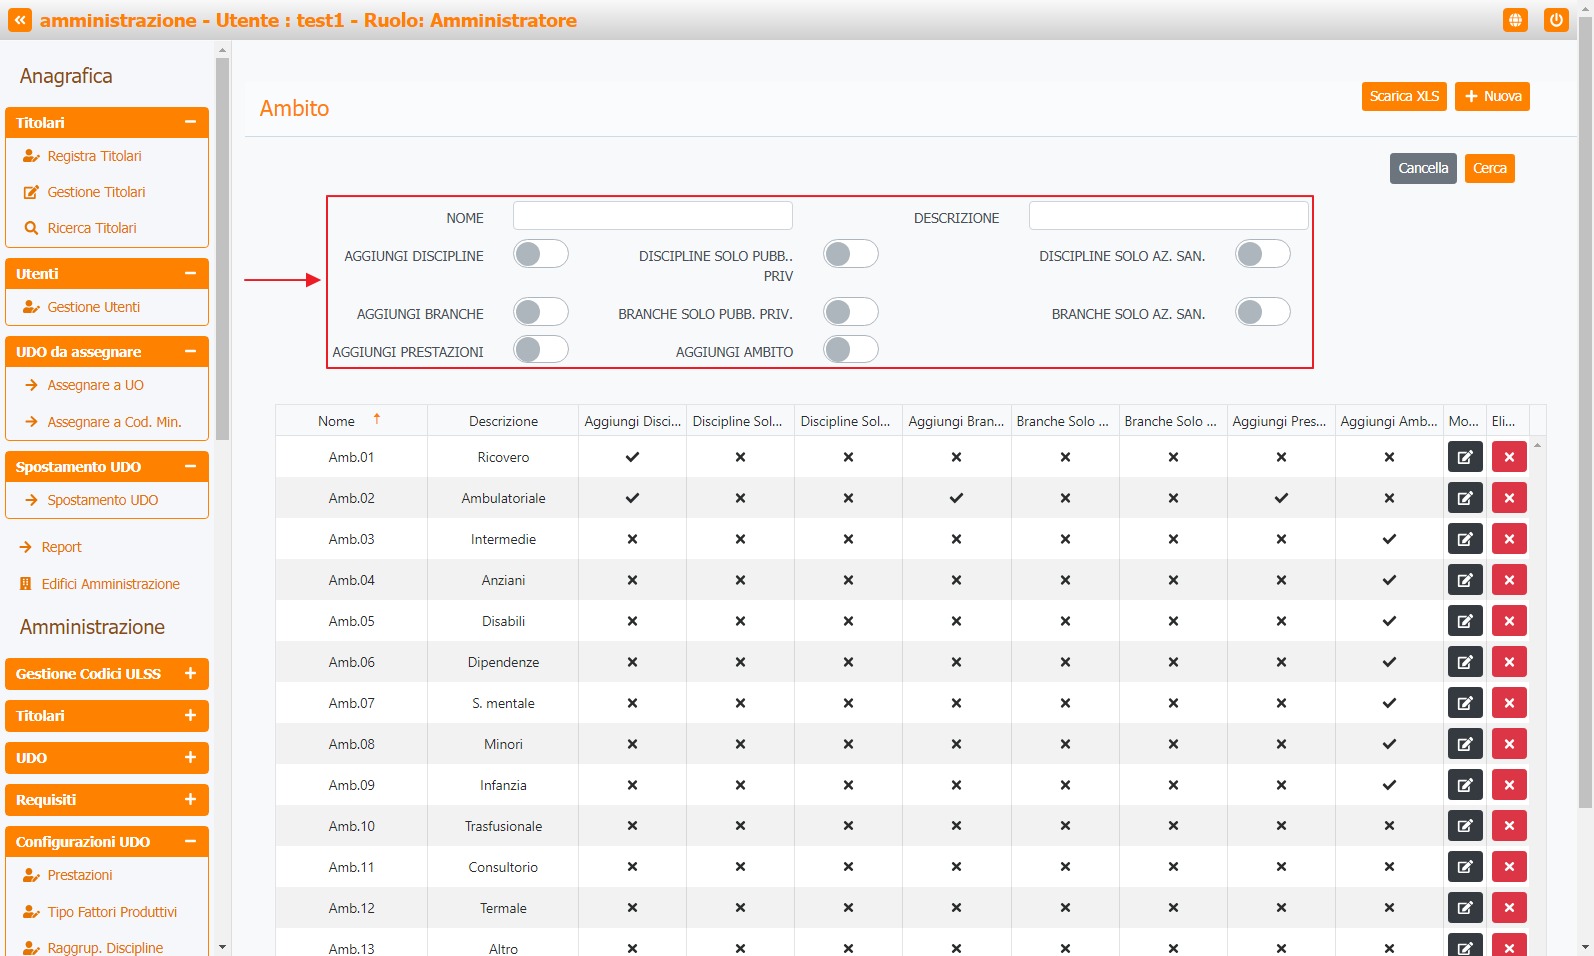This screenshot has height=956, width=1594.
Task: Switch on Aggiungi Ambito filter
Action: 850,349
